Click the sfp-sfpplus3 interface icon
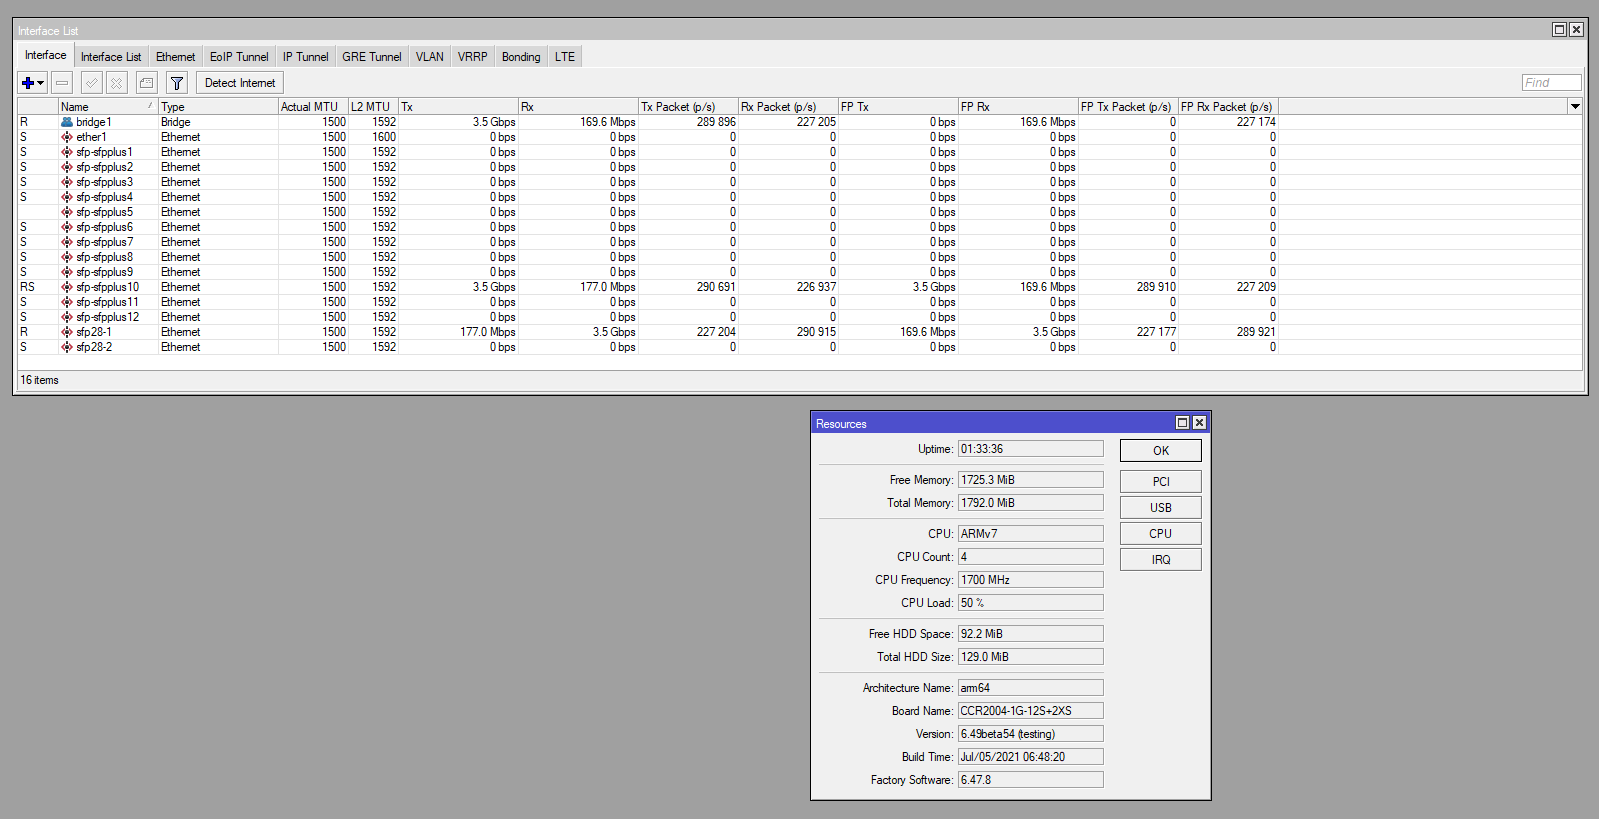Screen dimensions: 1599x819 [x=67, y=182]
